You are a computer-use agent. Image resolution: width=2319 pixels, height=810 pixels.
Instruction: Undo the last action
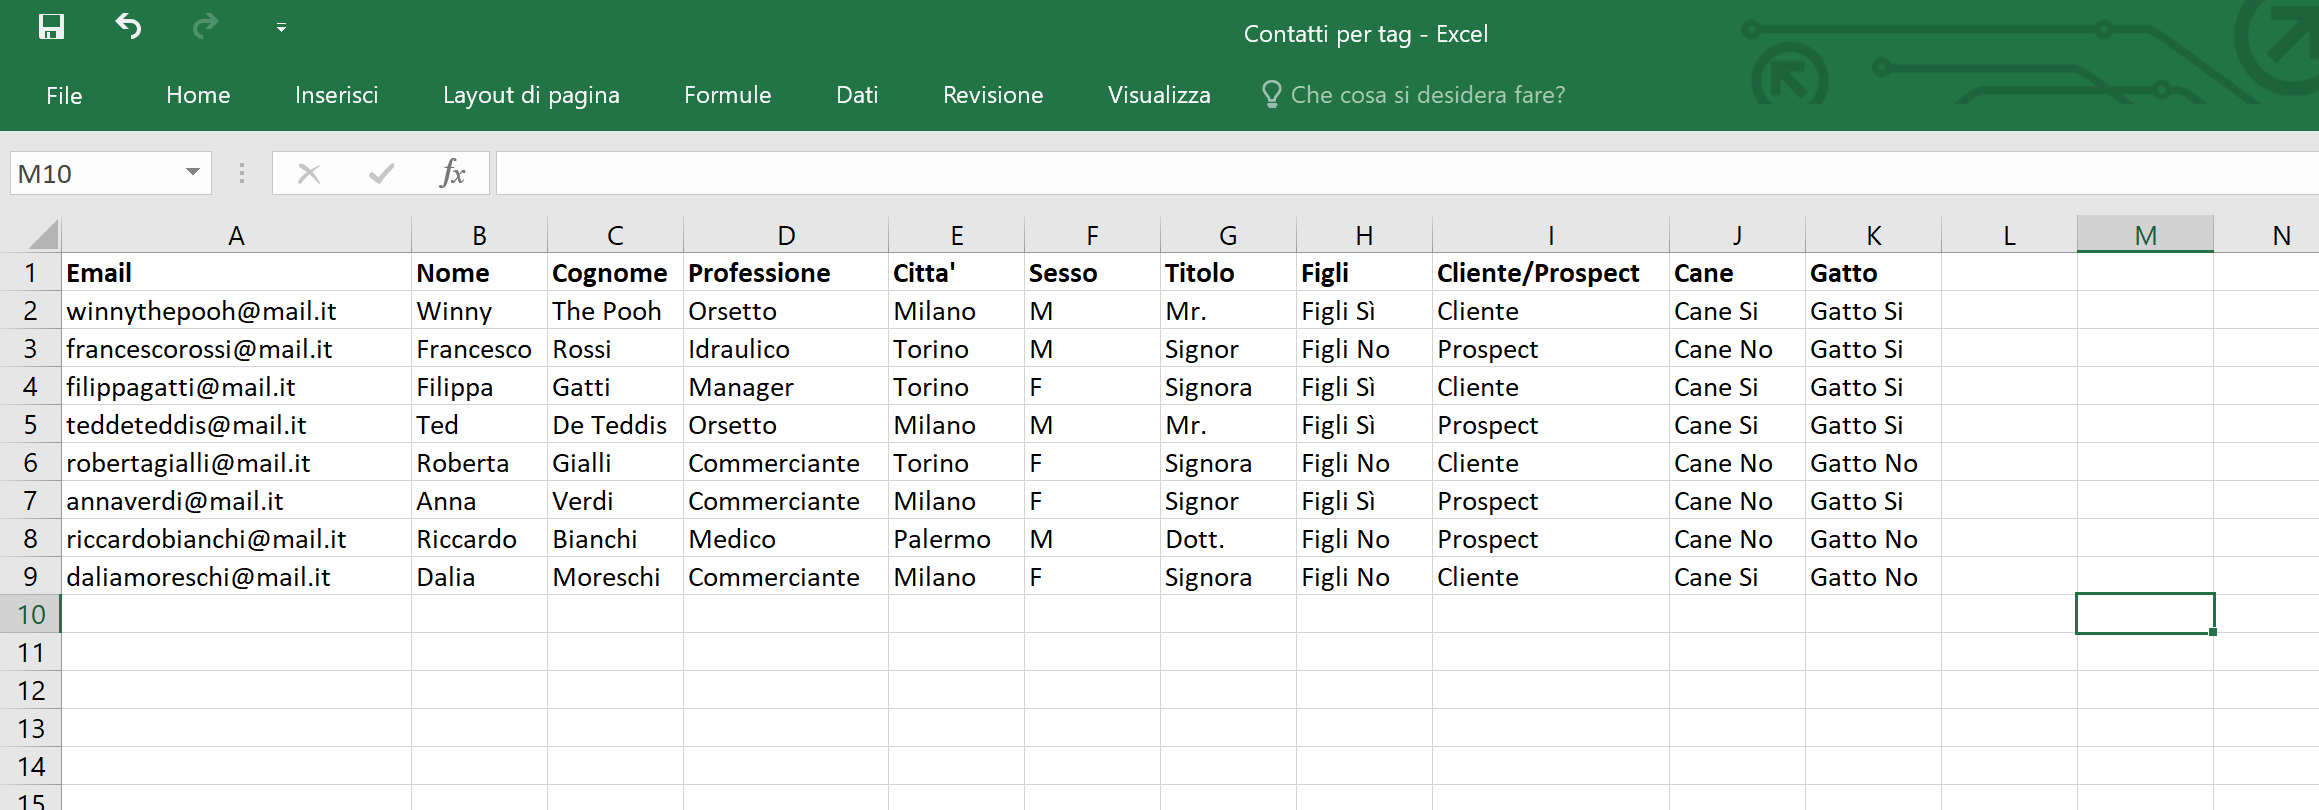coord(128,27)
